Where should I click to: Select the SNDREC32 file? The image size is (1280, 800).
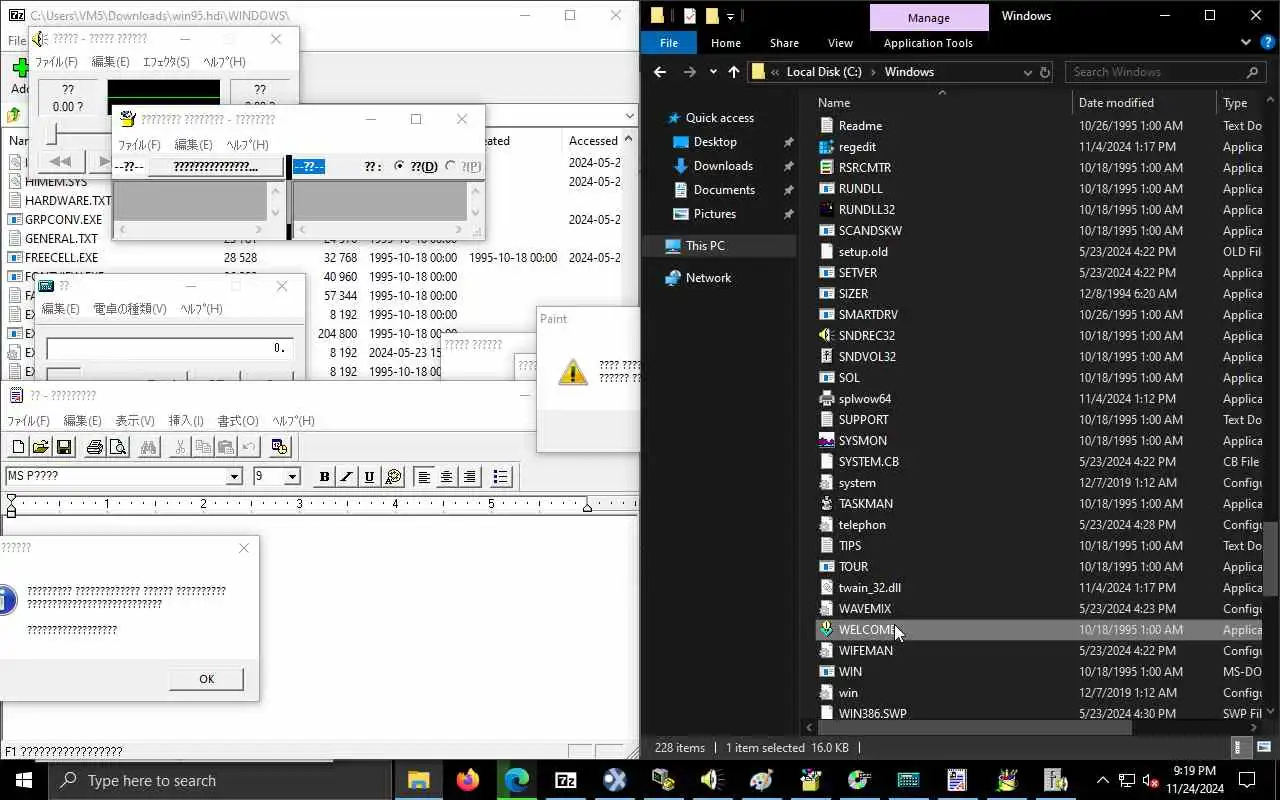867,336
